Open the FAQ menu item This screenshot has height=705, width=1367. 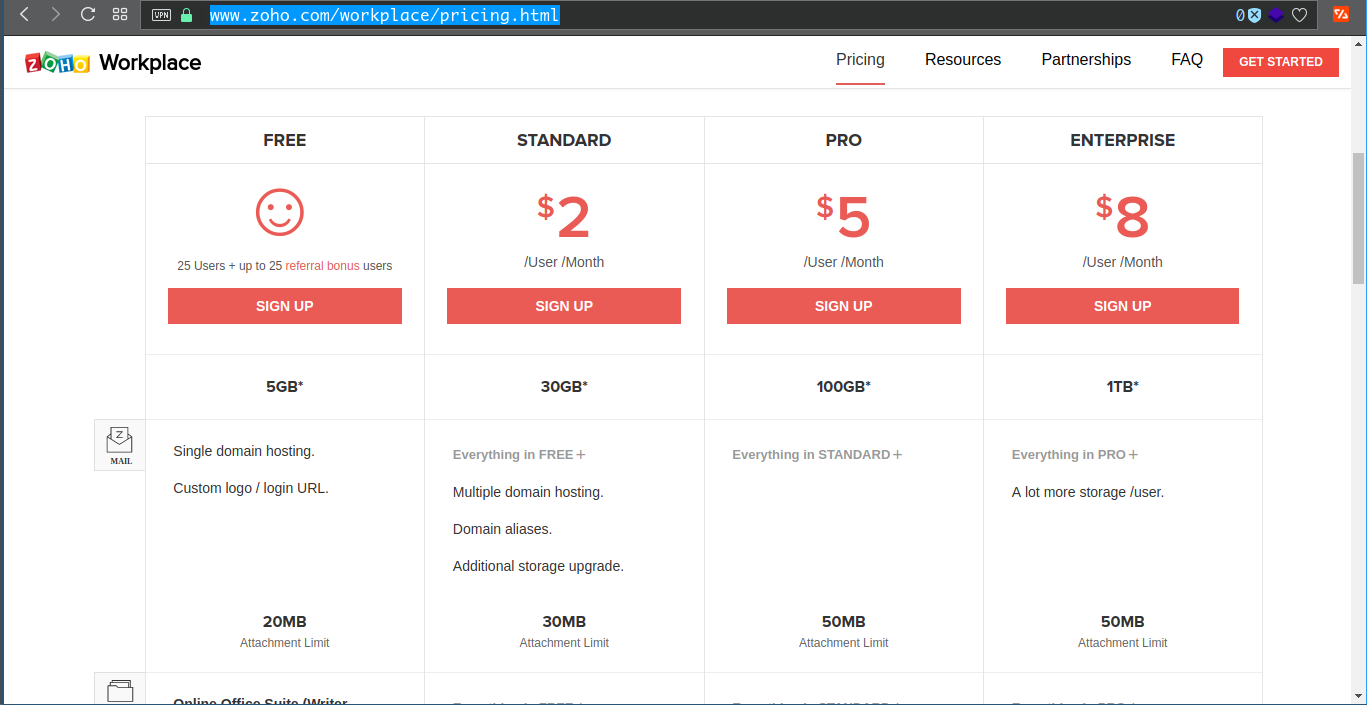[1187, 60]
